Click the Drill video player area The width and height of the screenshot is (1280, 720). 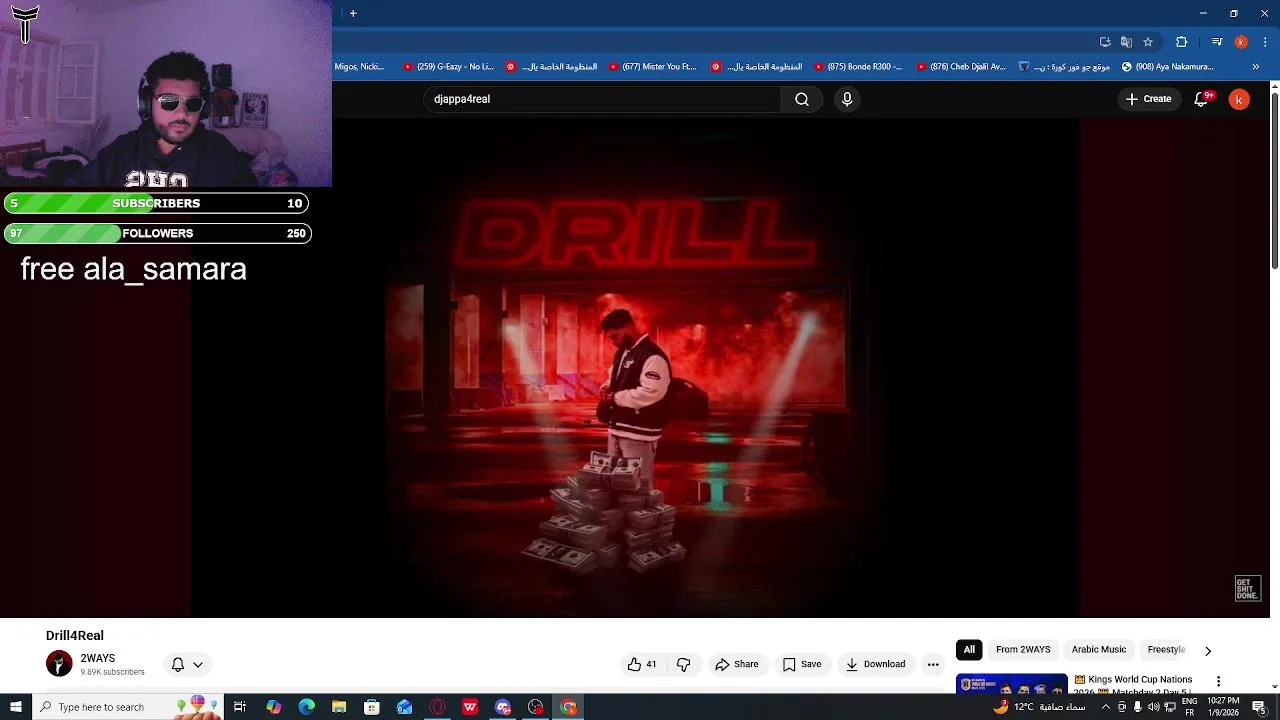pos(636,368)
